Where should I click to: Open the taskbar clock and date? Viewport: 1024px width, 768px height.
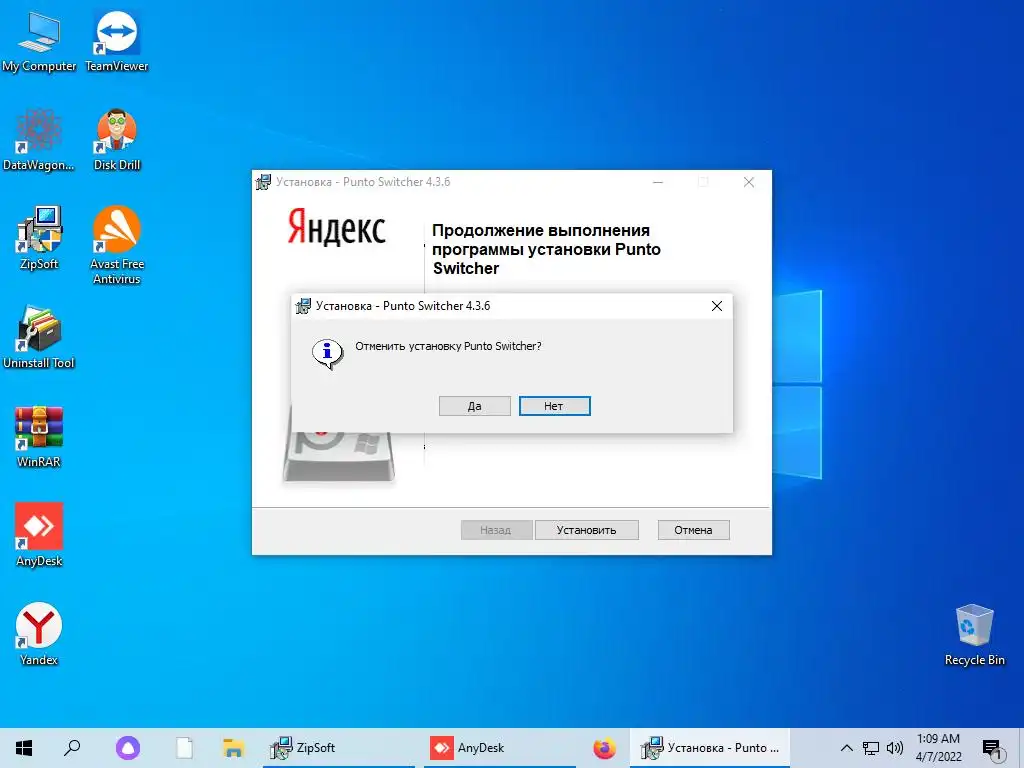(x=938, y=748)
